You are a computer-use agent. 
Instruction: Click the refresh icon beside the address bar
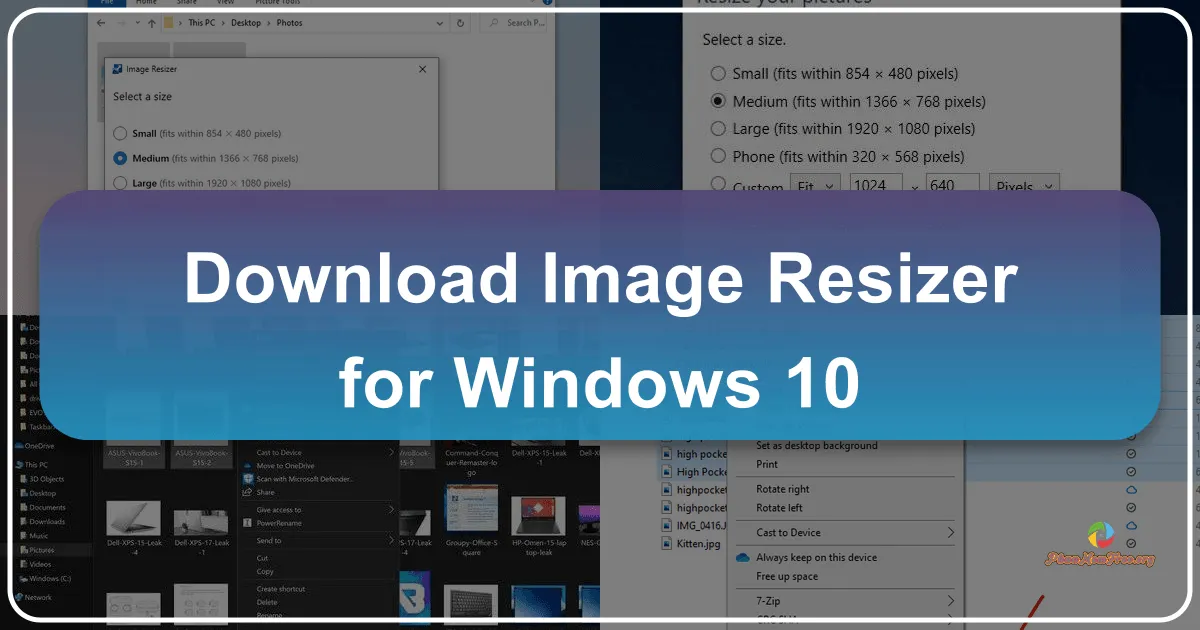pyautogui.click(x=459, y=23)
